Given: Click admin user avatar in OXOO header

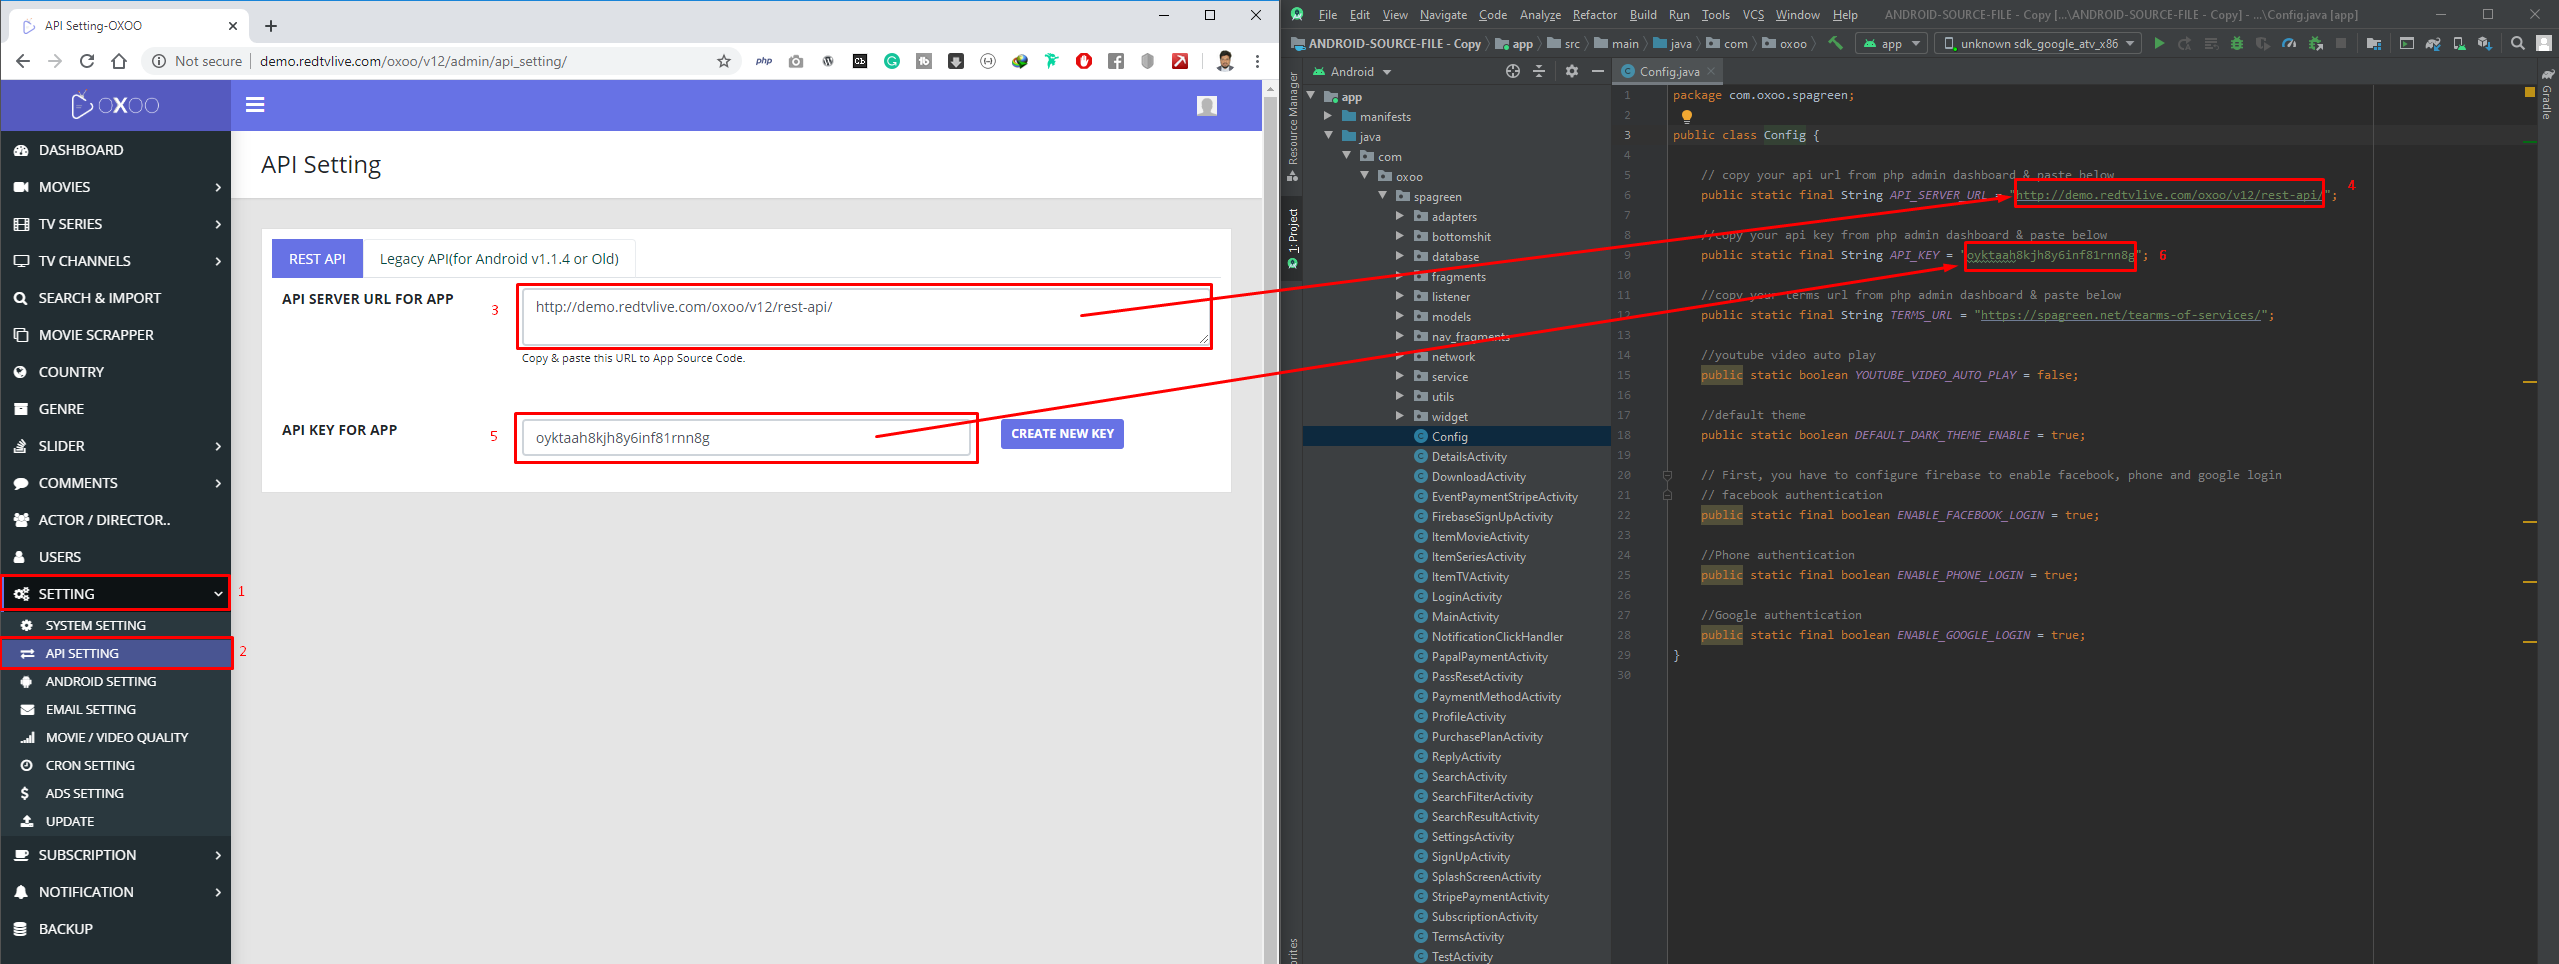Looking at the screenshot, I should coord(1207,105).
